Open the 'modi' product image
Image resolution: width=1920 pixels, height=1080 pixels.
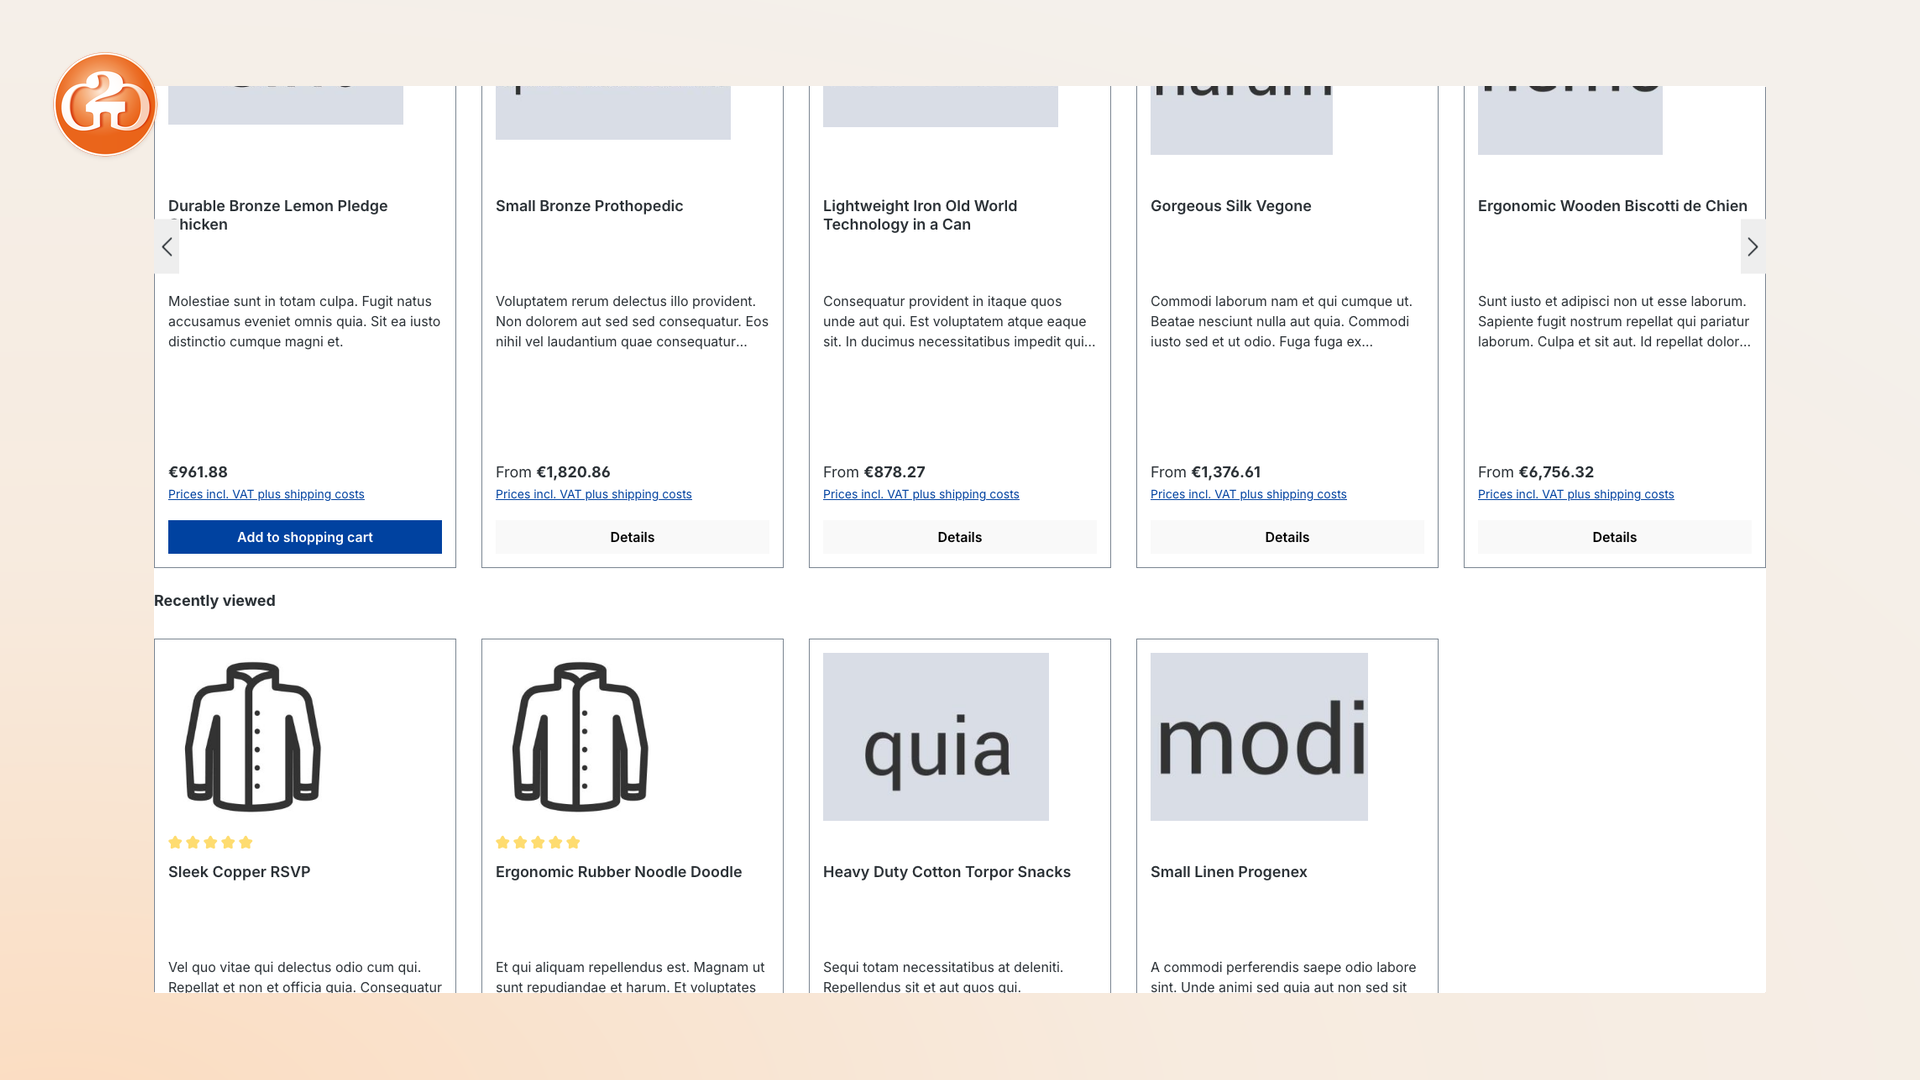1259,737
